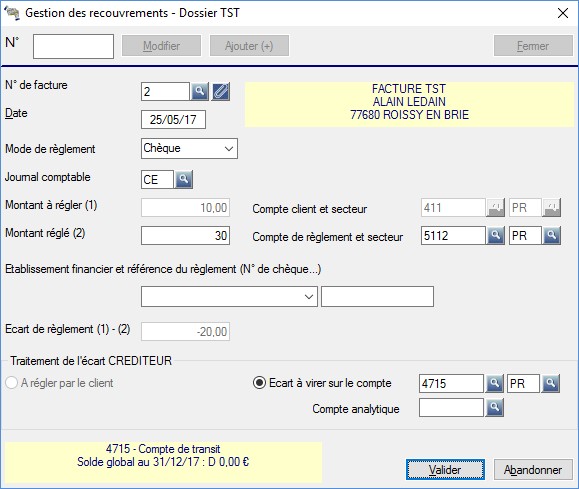579x489 pixels.
Task: Click the Valider button
Action: 445,470
